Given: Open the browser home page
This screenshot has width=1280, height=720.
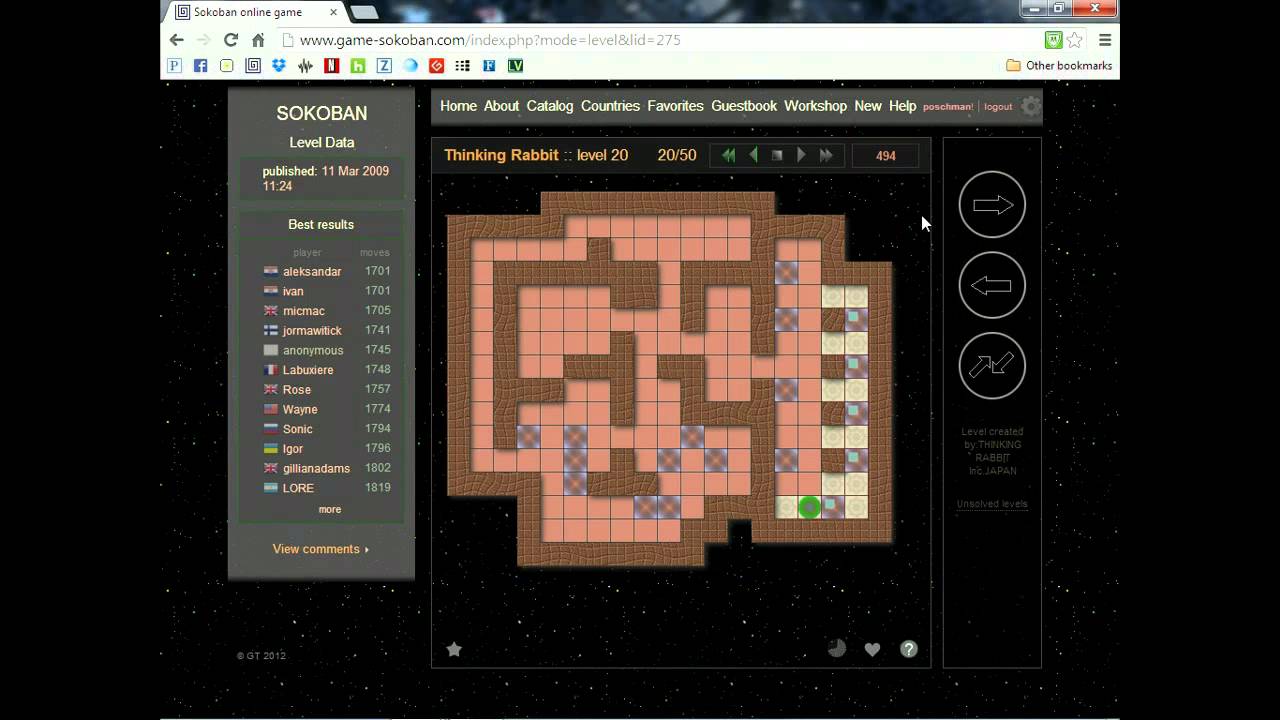Looking at the screenshot, I should pyautogui.click(x=258, y=40).
